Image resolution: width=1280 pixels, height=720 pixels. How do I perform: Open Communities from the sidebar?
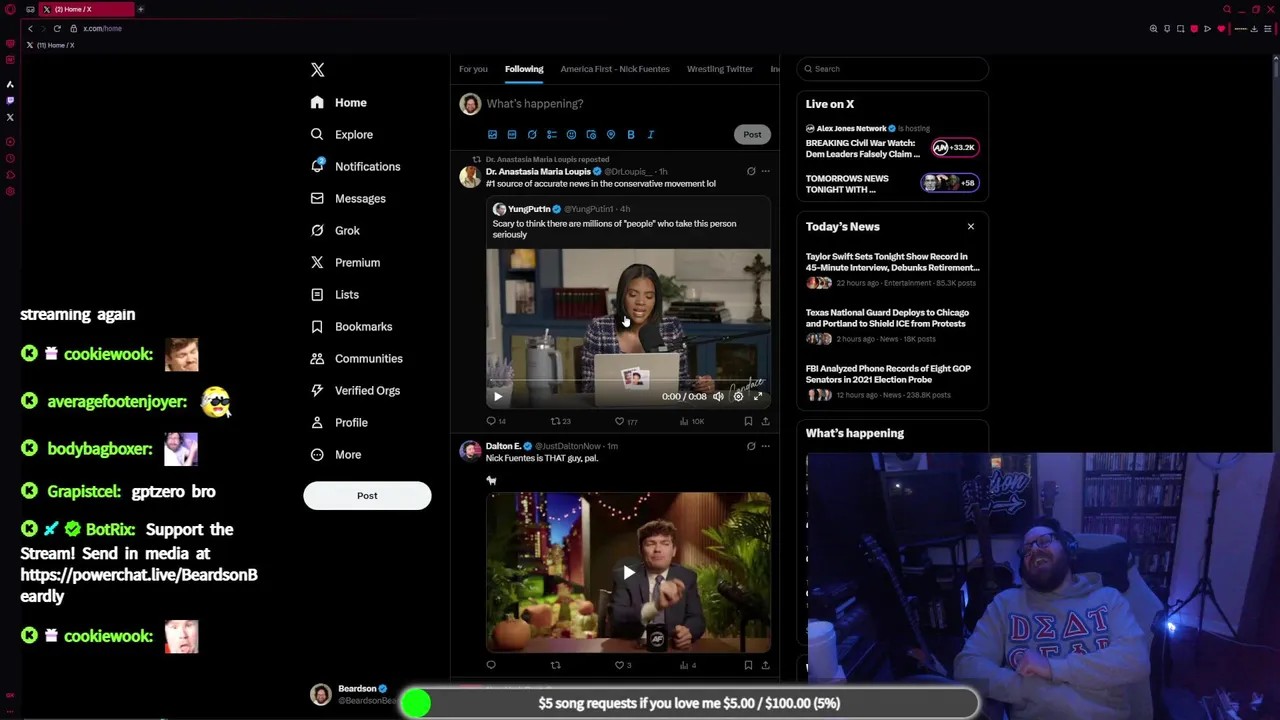[x=357, y=359]
